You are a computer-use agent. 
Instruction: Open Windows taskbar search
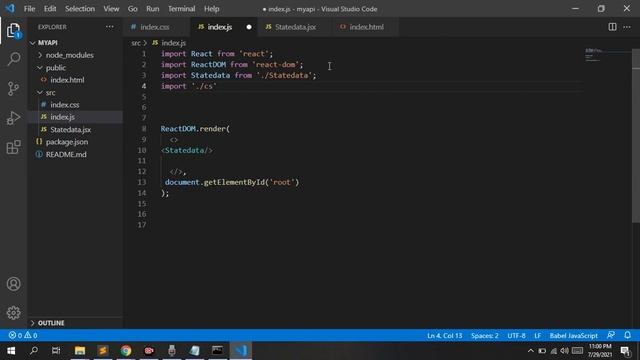coord(34,351)
